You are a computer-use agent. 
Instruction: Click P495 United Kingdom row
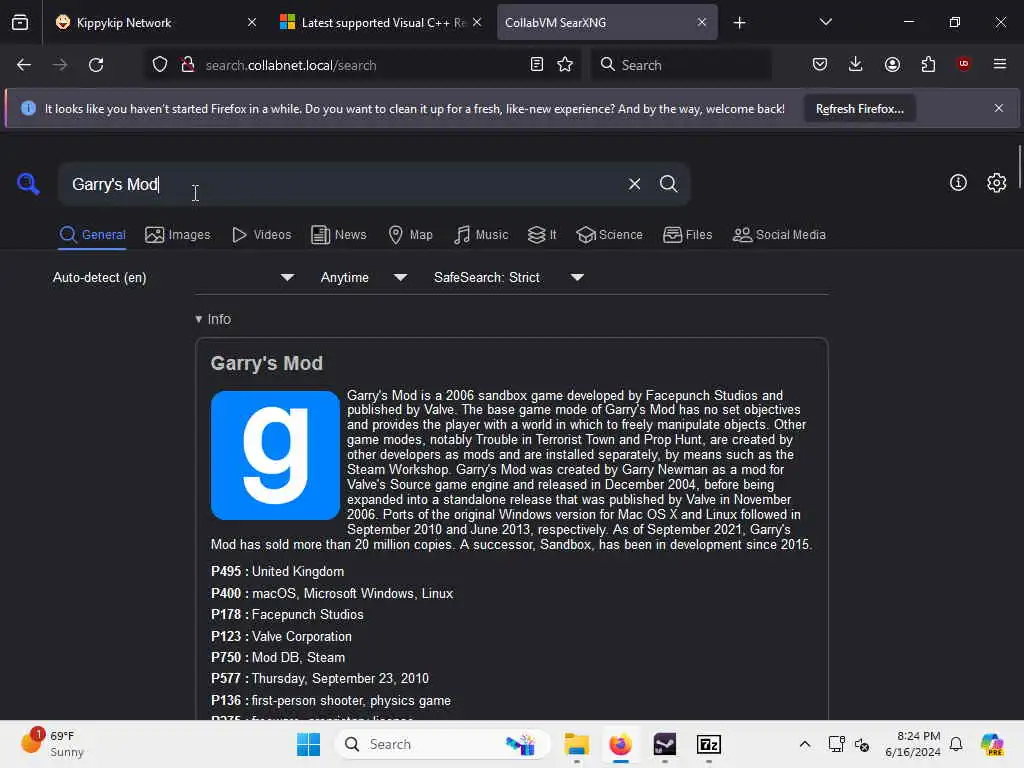pyautogui.click(x=278, y=571)
